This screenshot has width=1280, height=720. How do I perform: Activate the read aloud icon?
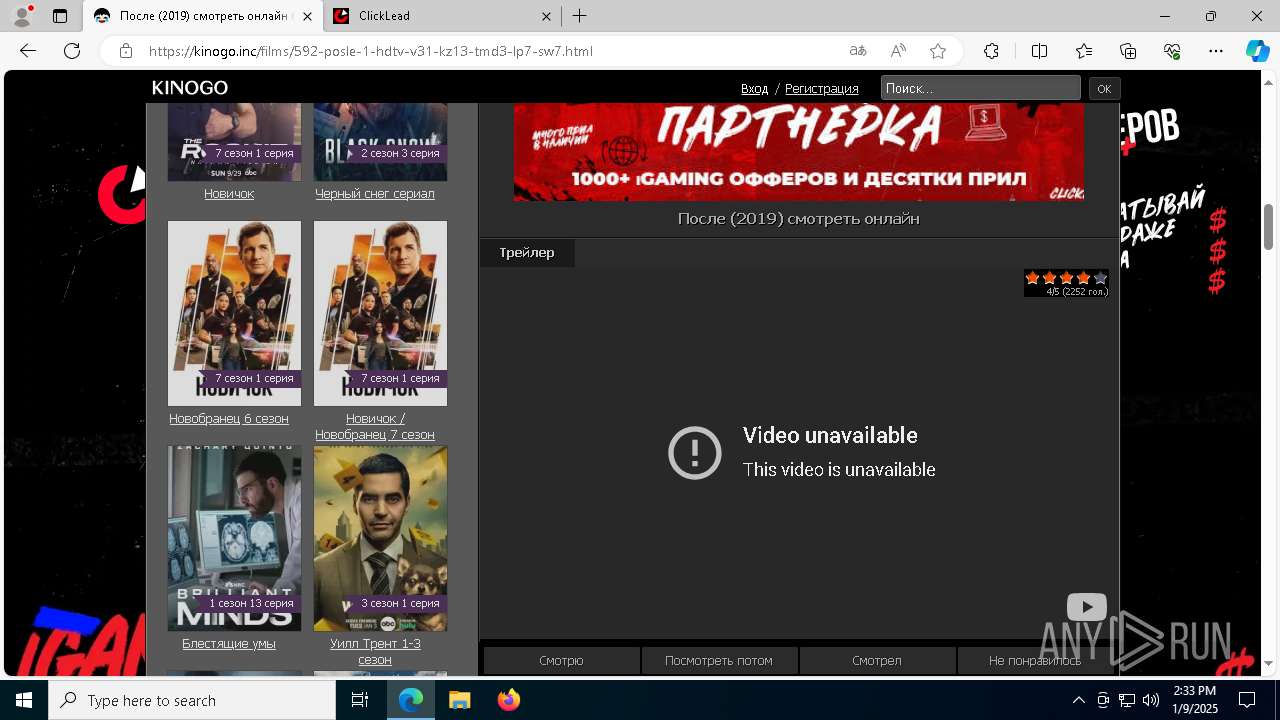[x=898, y=51]
